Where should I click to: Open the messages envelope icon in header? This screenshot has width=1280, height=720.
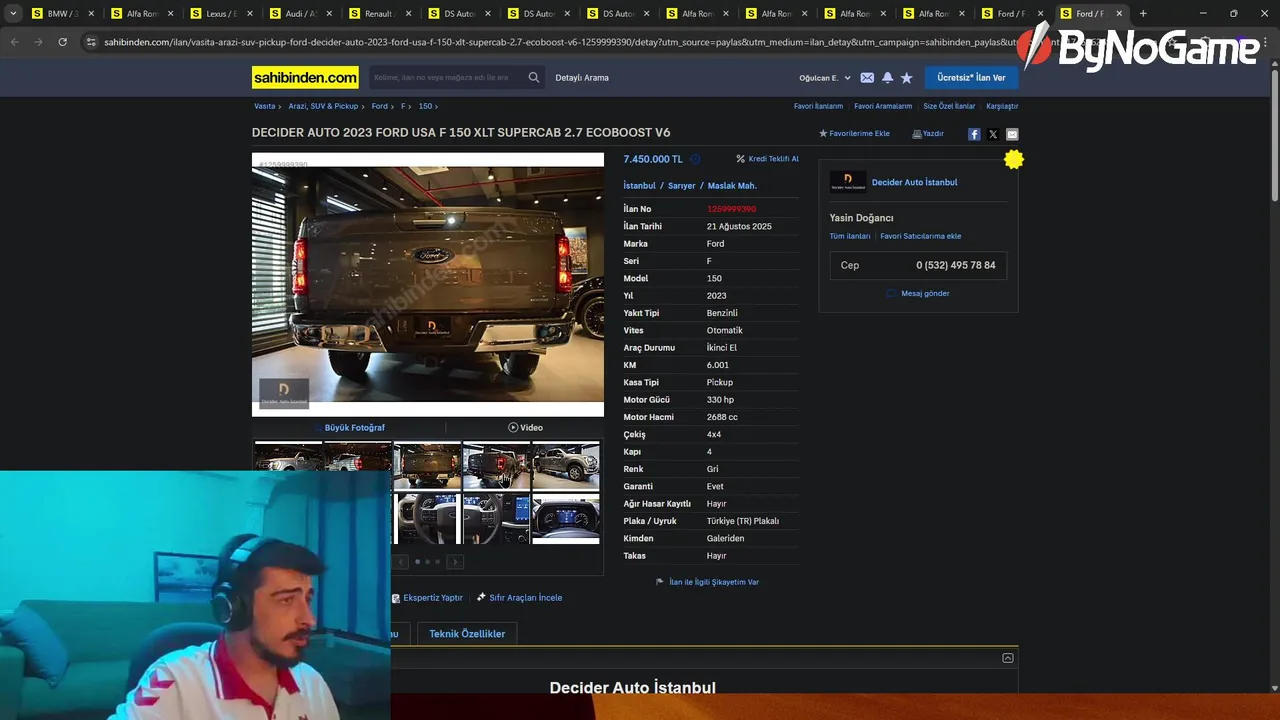point(867,77)
